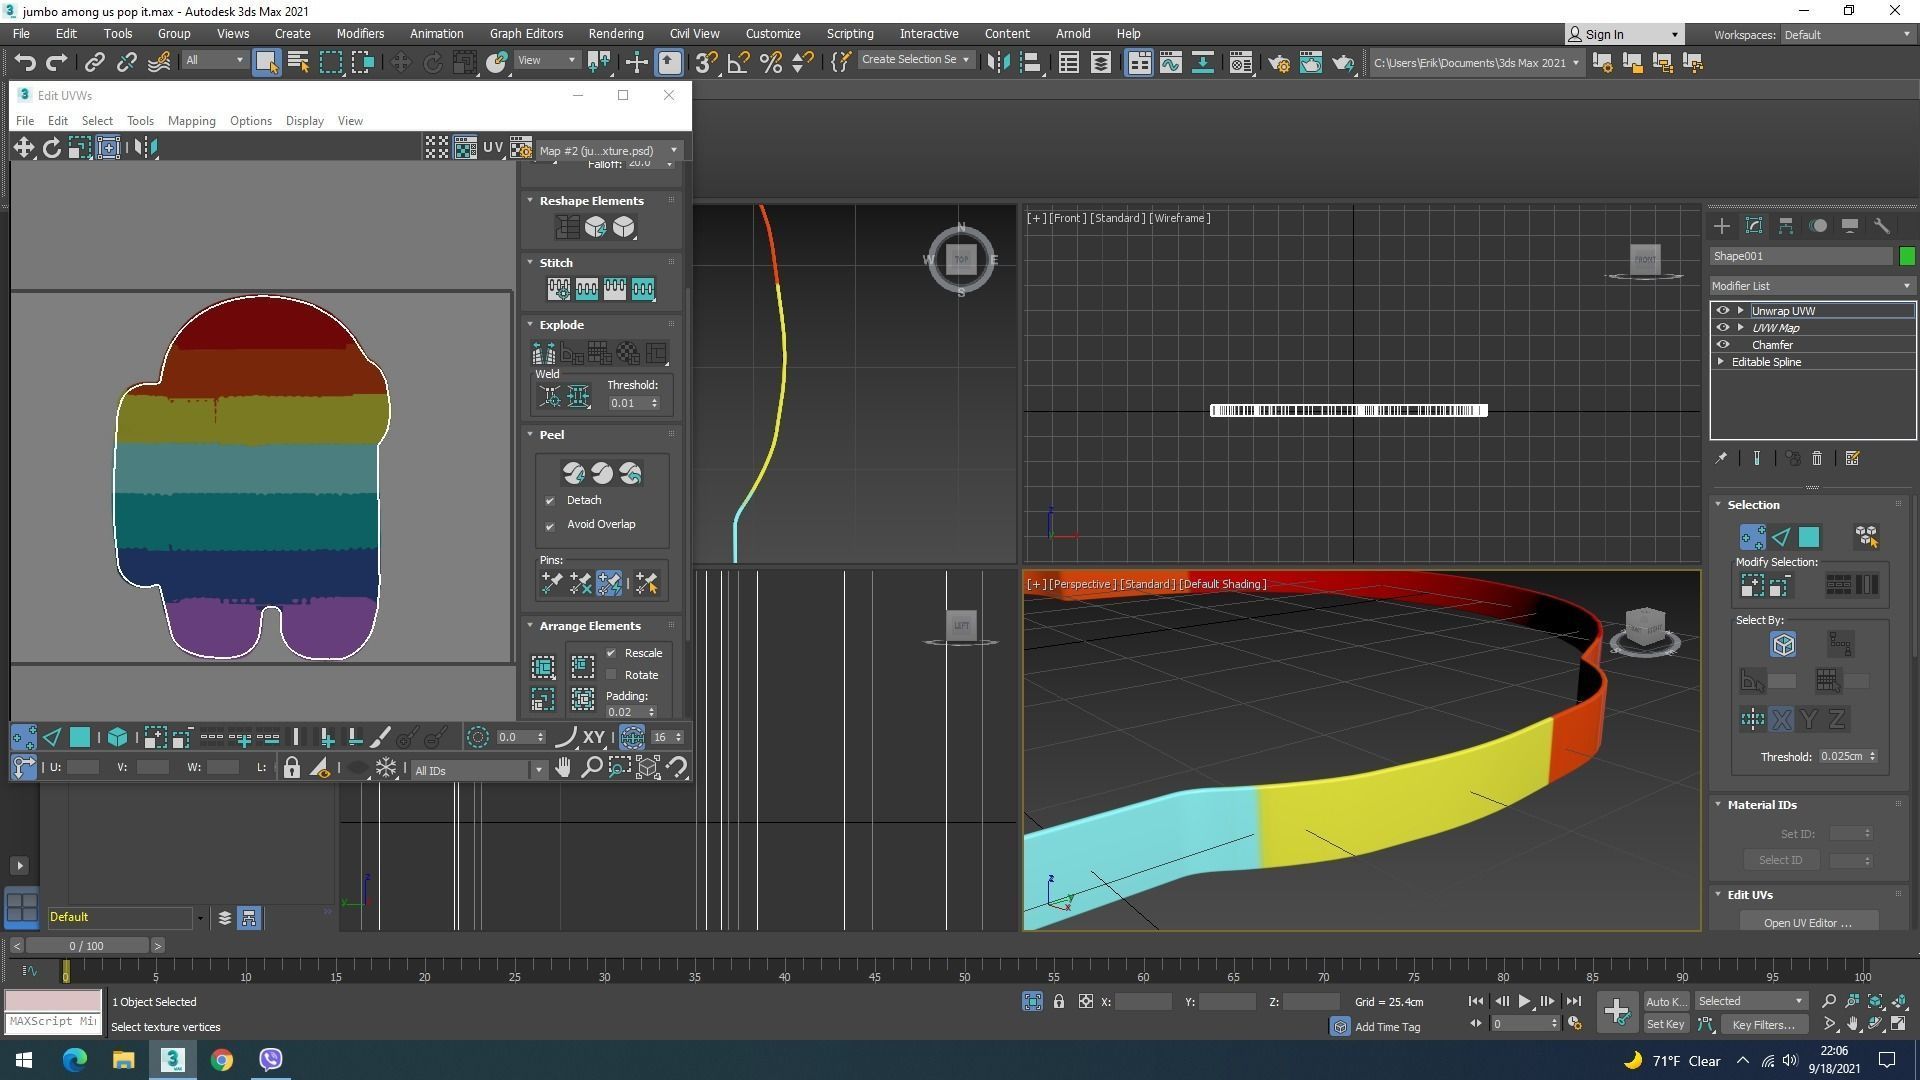Screen dimensions: 1920x1080
Task: Open the Graph Editors menu
Action: click(526, 33)
